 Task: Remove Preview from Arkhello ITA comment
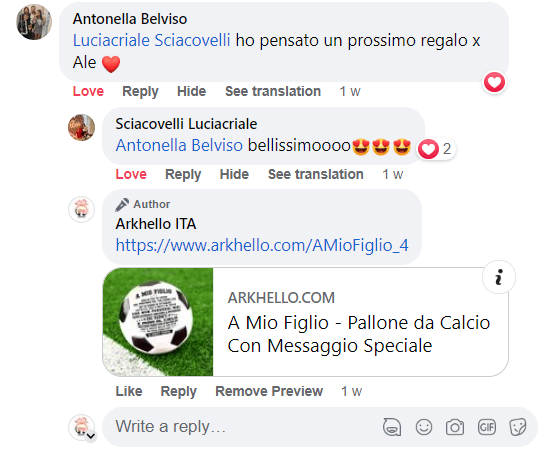pyautogui.click(x=269, y=391)
